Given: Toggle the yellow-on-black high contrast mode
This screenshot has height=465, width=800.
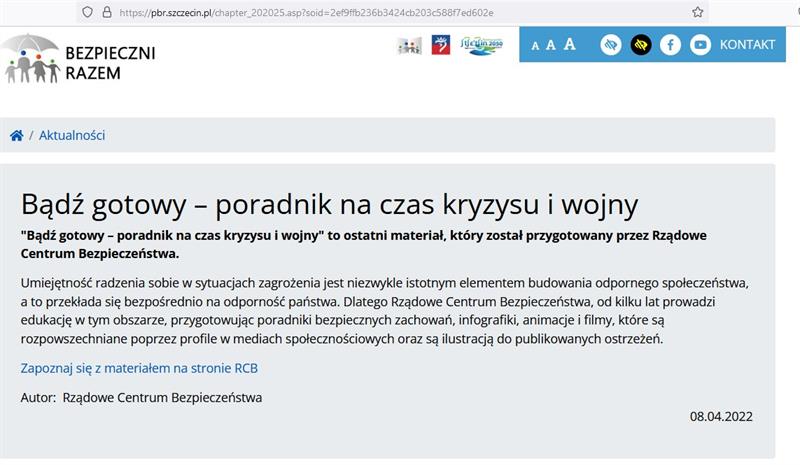Looking at the screenshot, I should pos(640,45).
